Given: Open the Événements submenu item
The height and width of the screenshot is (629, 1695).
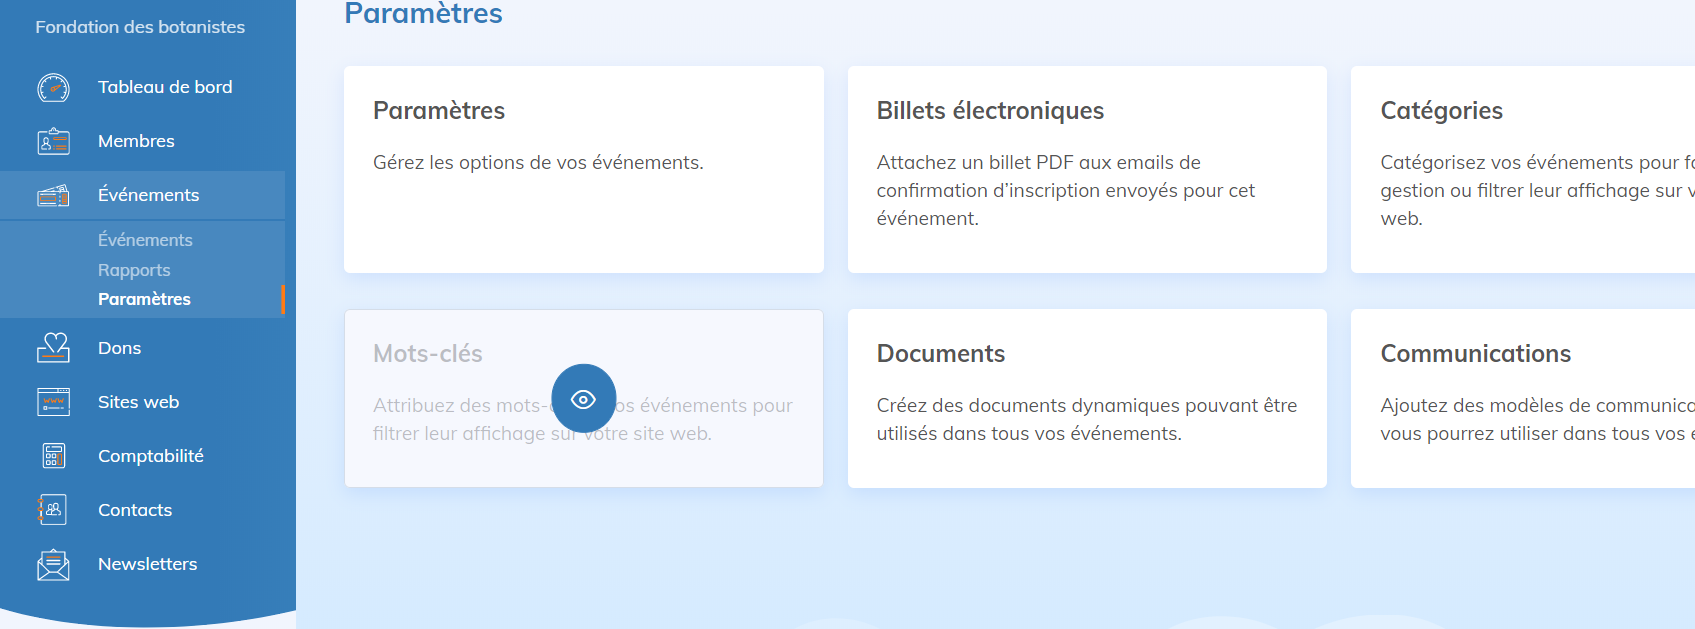Looking at the screenshot, I should coord(145,240).
